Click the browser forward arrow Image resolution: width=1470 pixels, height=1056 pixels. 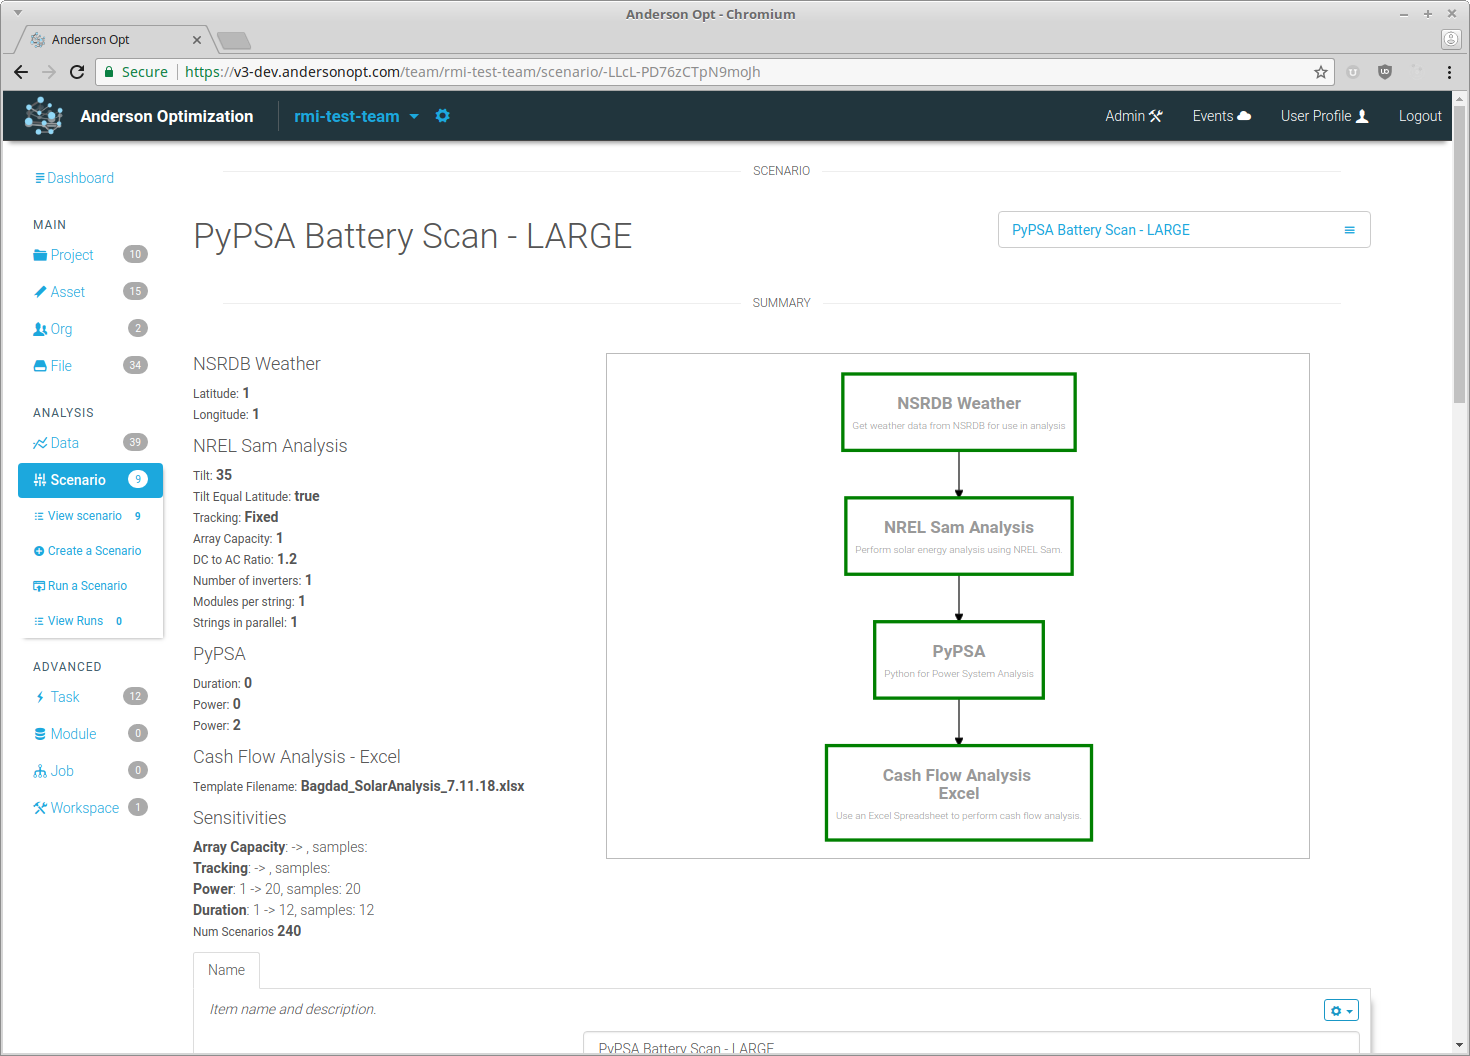49,72
